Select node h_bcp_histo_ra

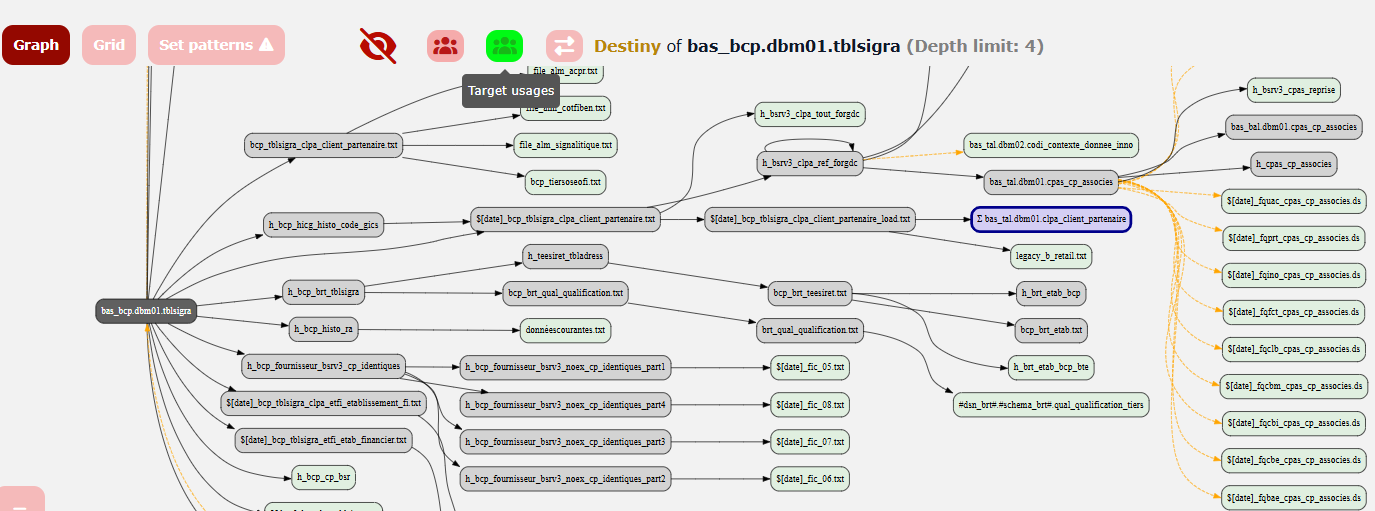coord(323,329)
